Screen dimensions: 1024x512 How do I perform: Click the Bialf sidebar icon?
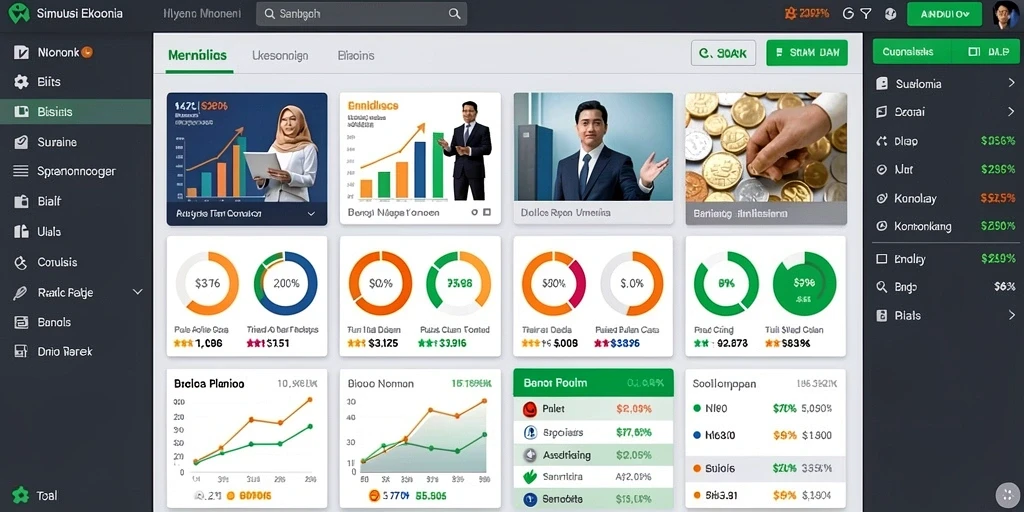click(21, 201)
